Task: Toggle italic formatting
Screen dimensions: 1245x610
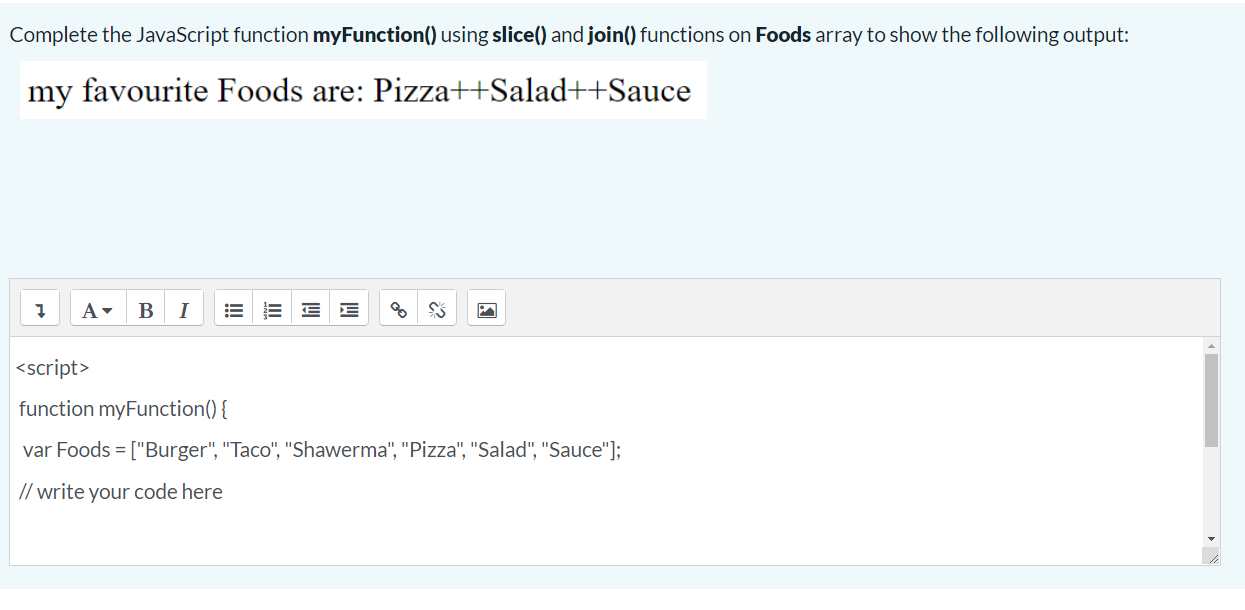Action: point(184,309)
